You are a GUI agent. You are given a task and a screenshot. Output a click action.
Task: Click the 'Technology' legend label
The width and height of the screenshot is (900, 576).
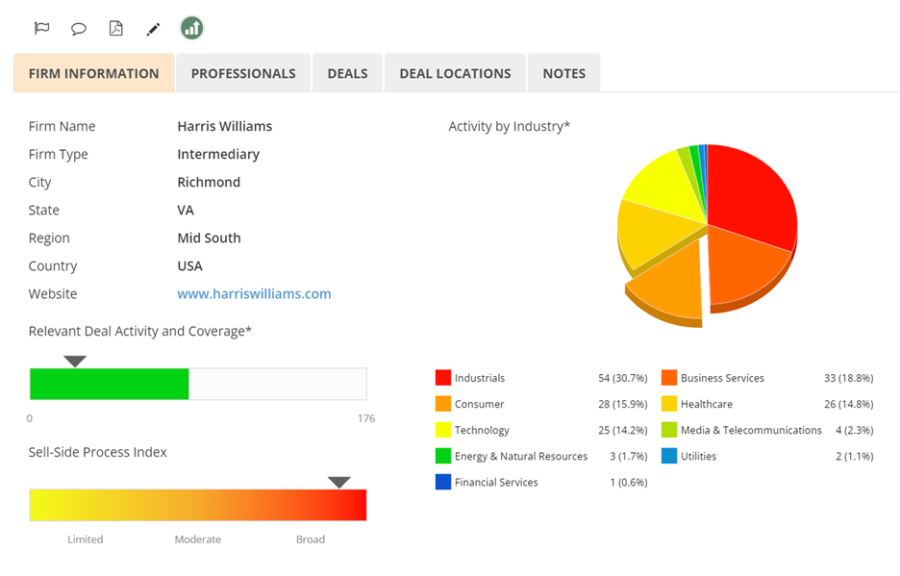pyautogui.click(x=482, y=430)
